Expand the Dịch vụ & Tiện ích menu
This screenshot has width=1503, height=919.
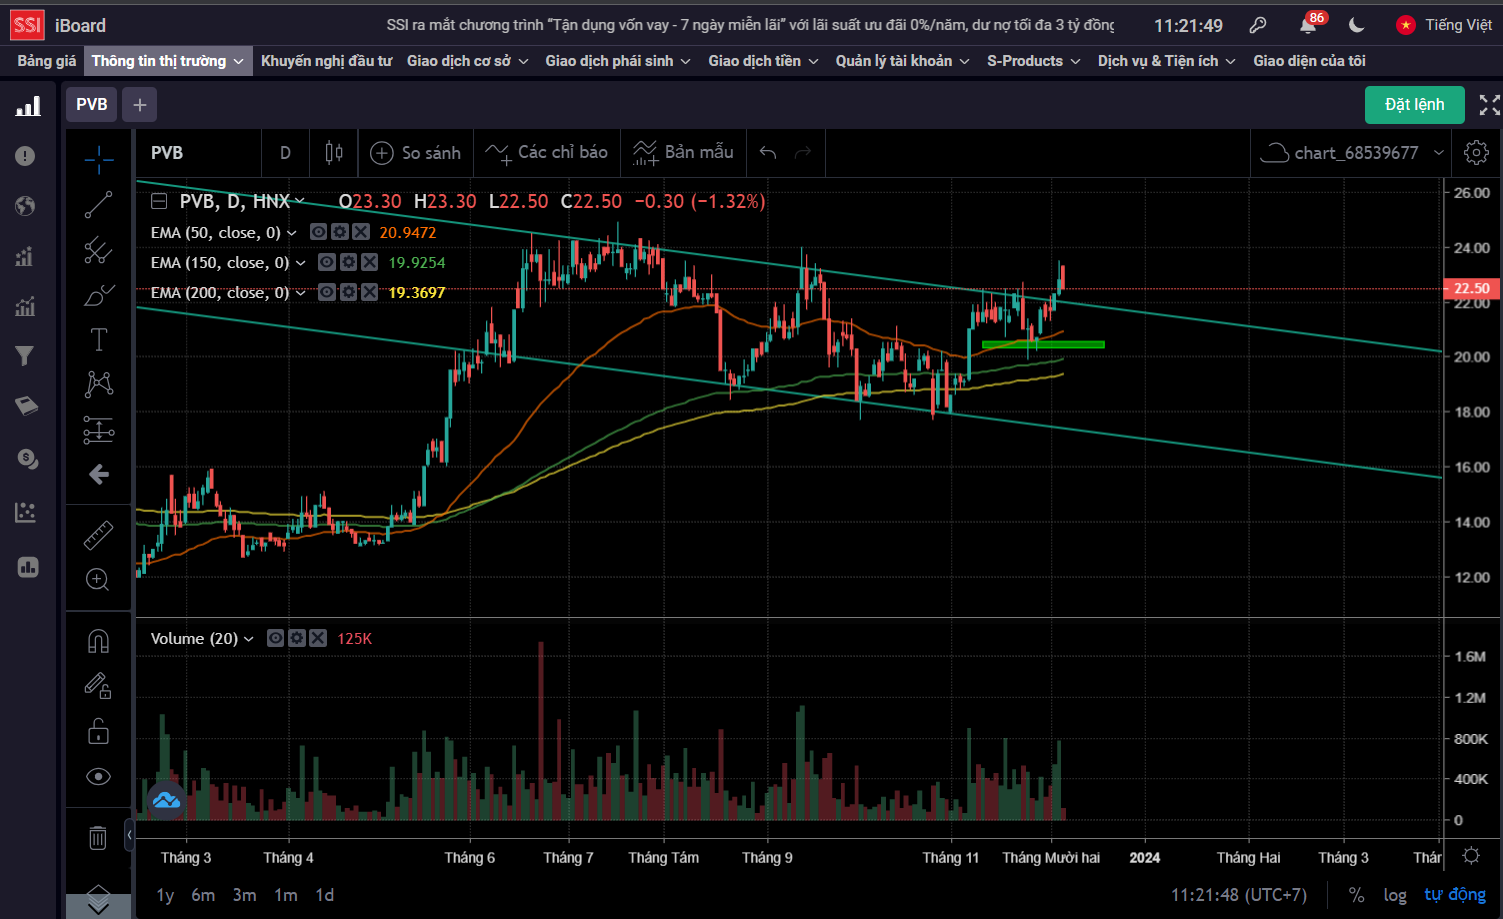[x=1167, y=61]
